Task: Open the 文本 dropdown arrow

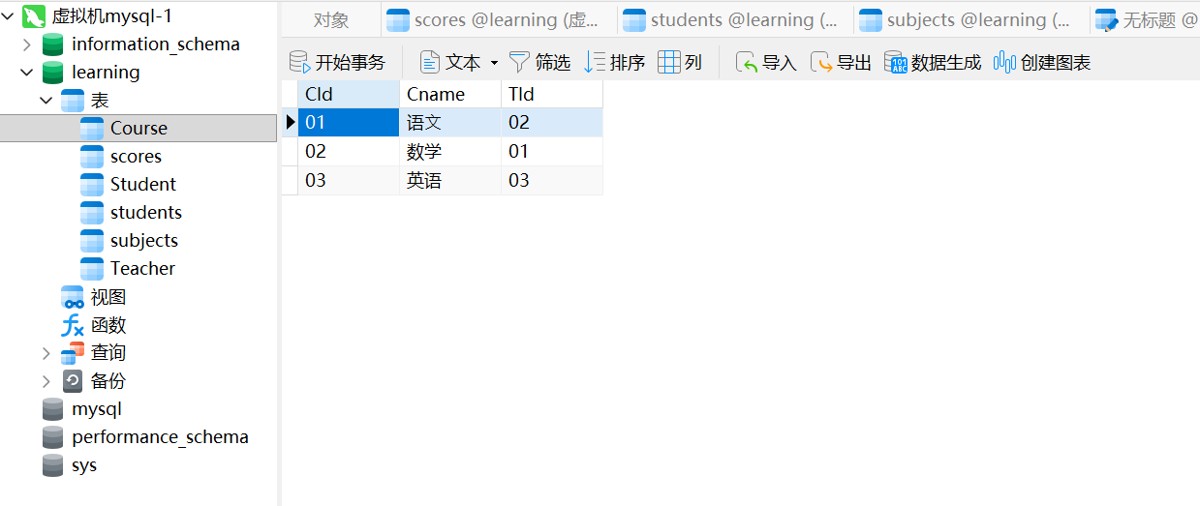Action: coord(493,63)
